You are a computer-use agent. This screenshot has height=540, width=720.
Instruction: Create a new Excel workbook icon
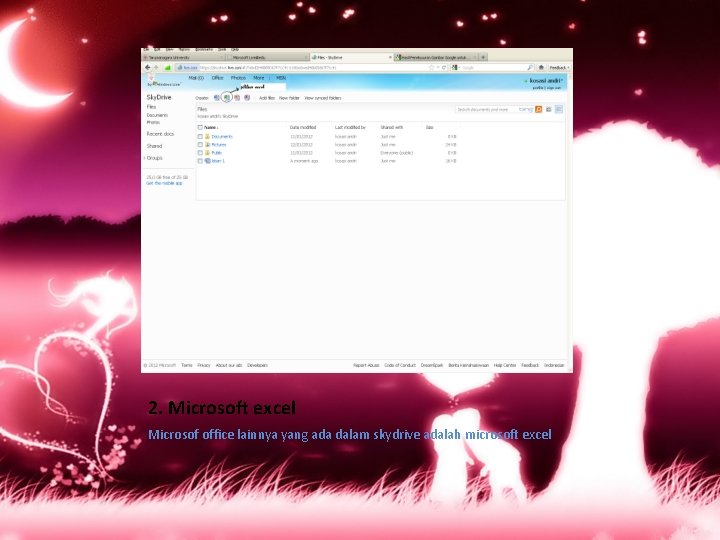coord(227,98)
